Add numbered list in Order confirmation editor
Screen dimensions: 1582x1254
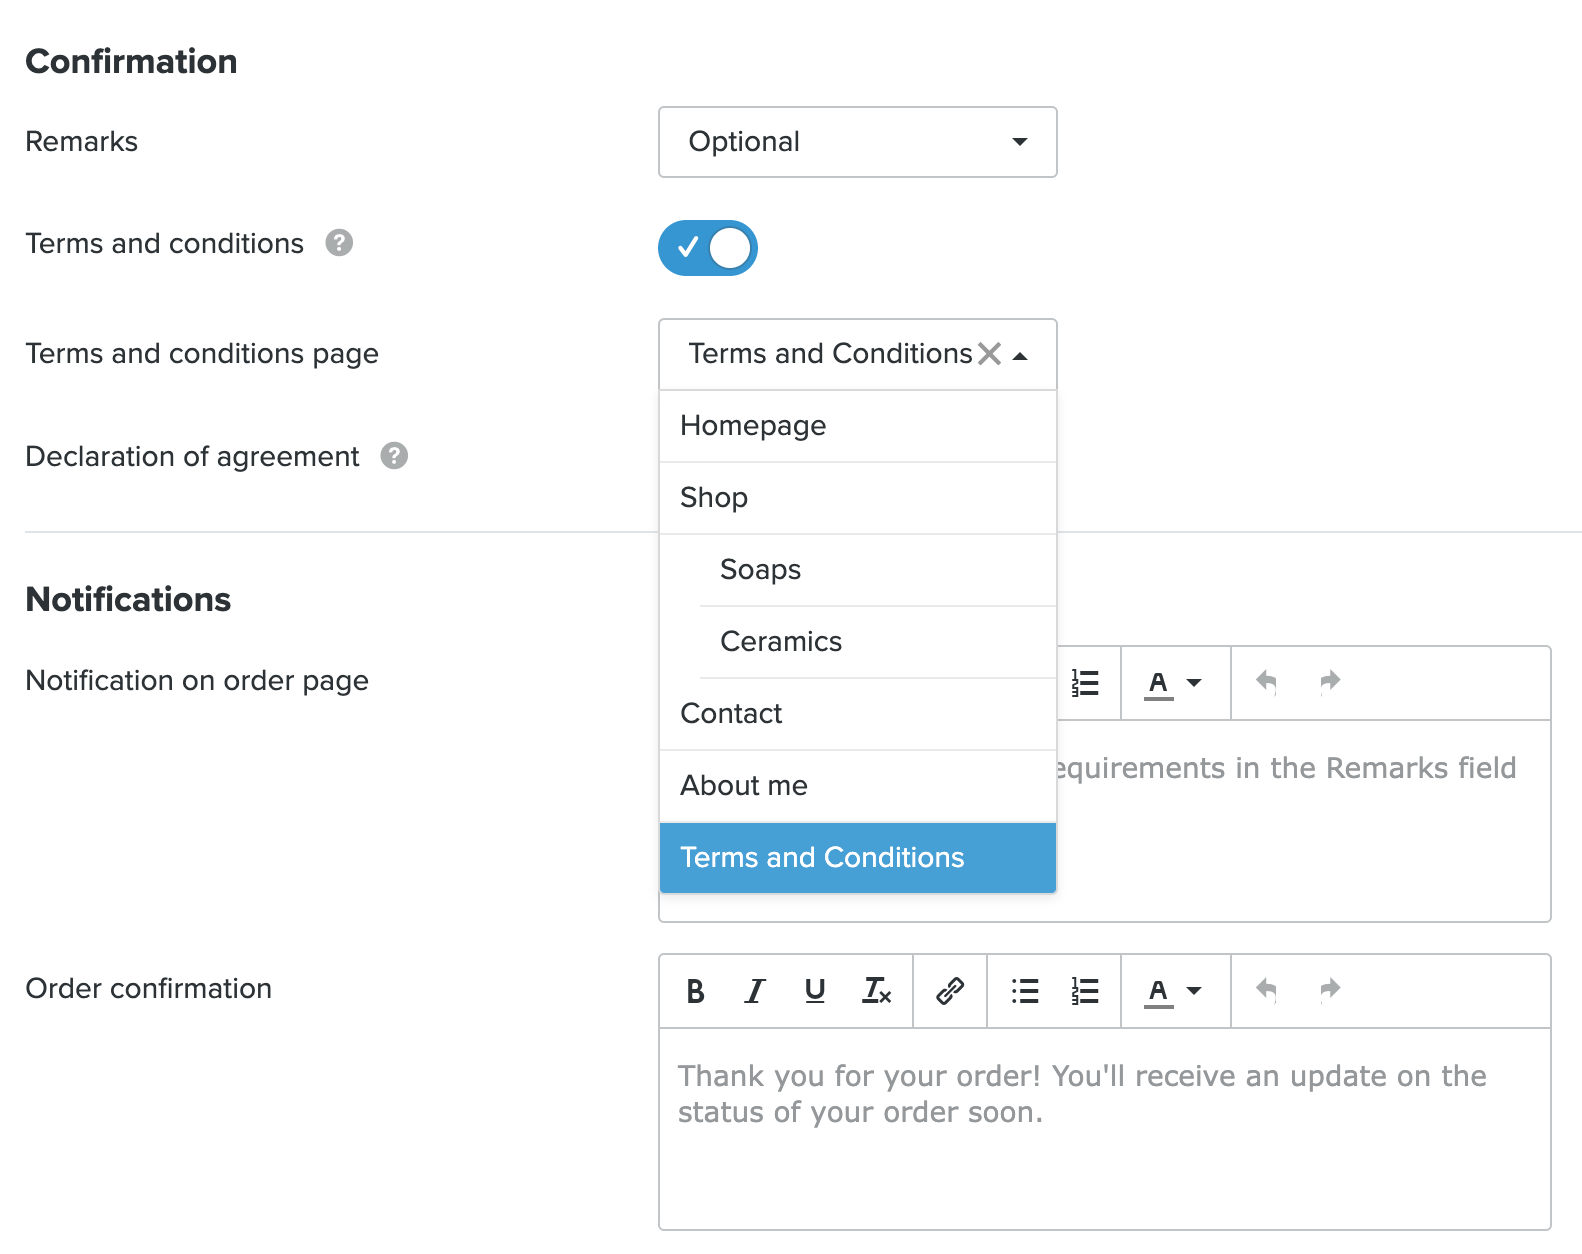pyautogui.click(x=1085, y=991)
